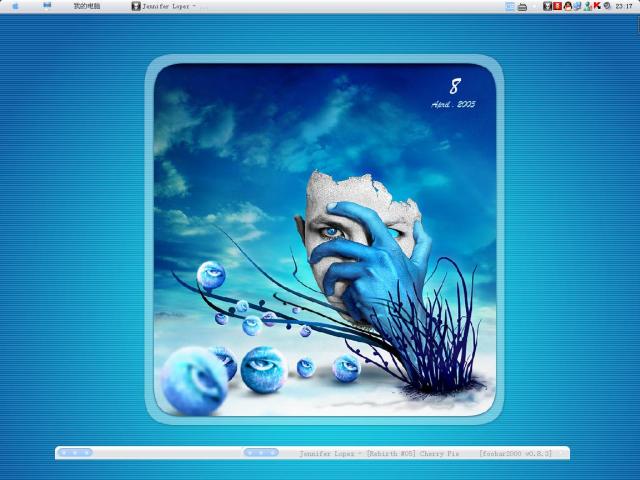Screen dimensions: 640x480
Task: Click the blue network icon in top bar
Action: pos(47,6)
